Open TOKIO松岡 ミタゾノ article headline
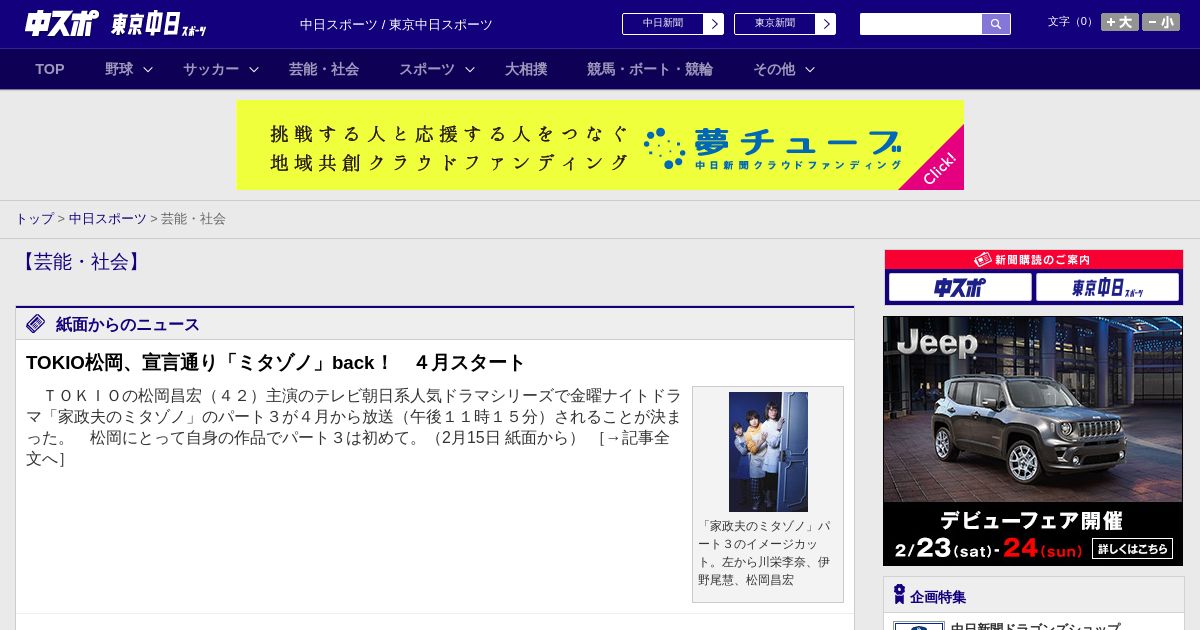1200x630 pixels. 276,363
